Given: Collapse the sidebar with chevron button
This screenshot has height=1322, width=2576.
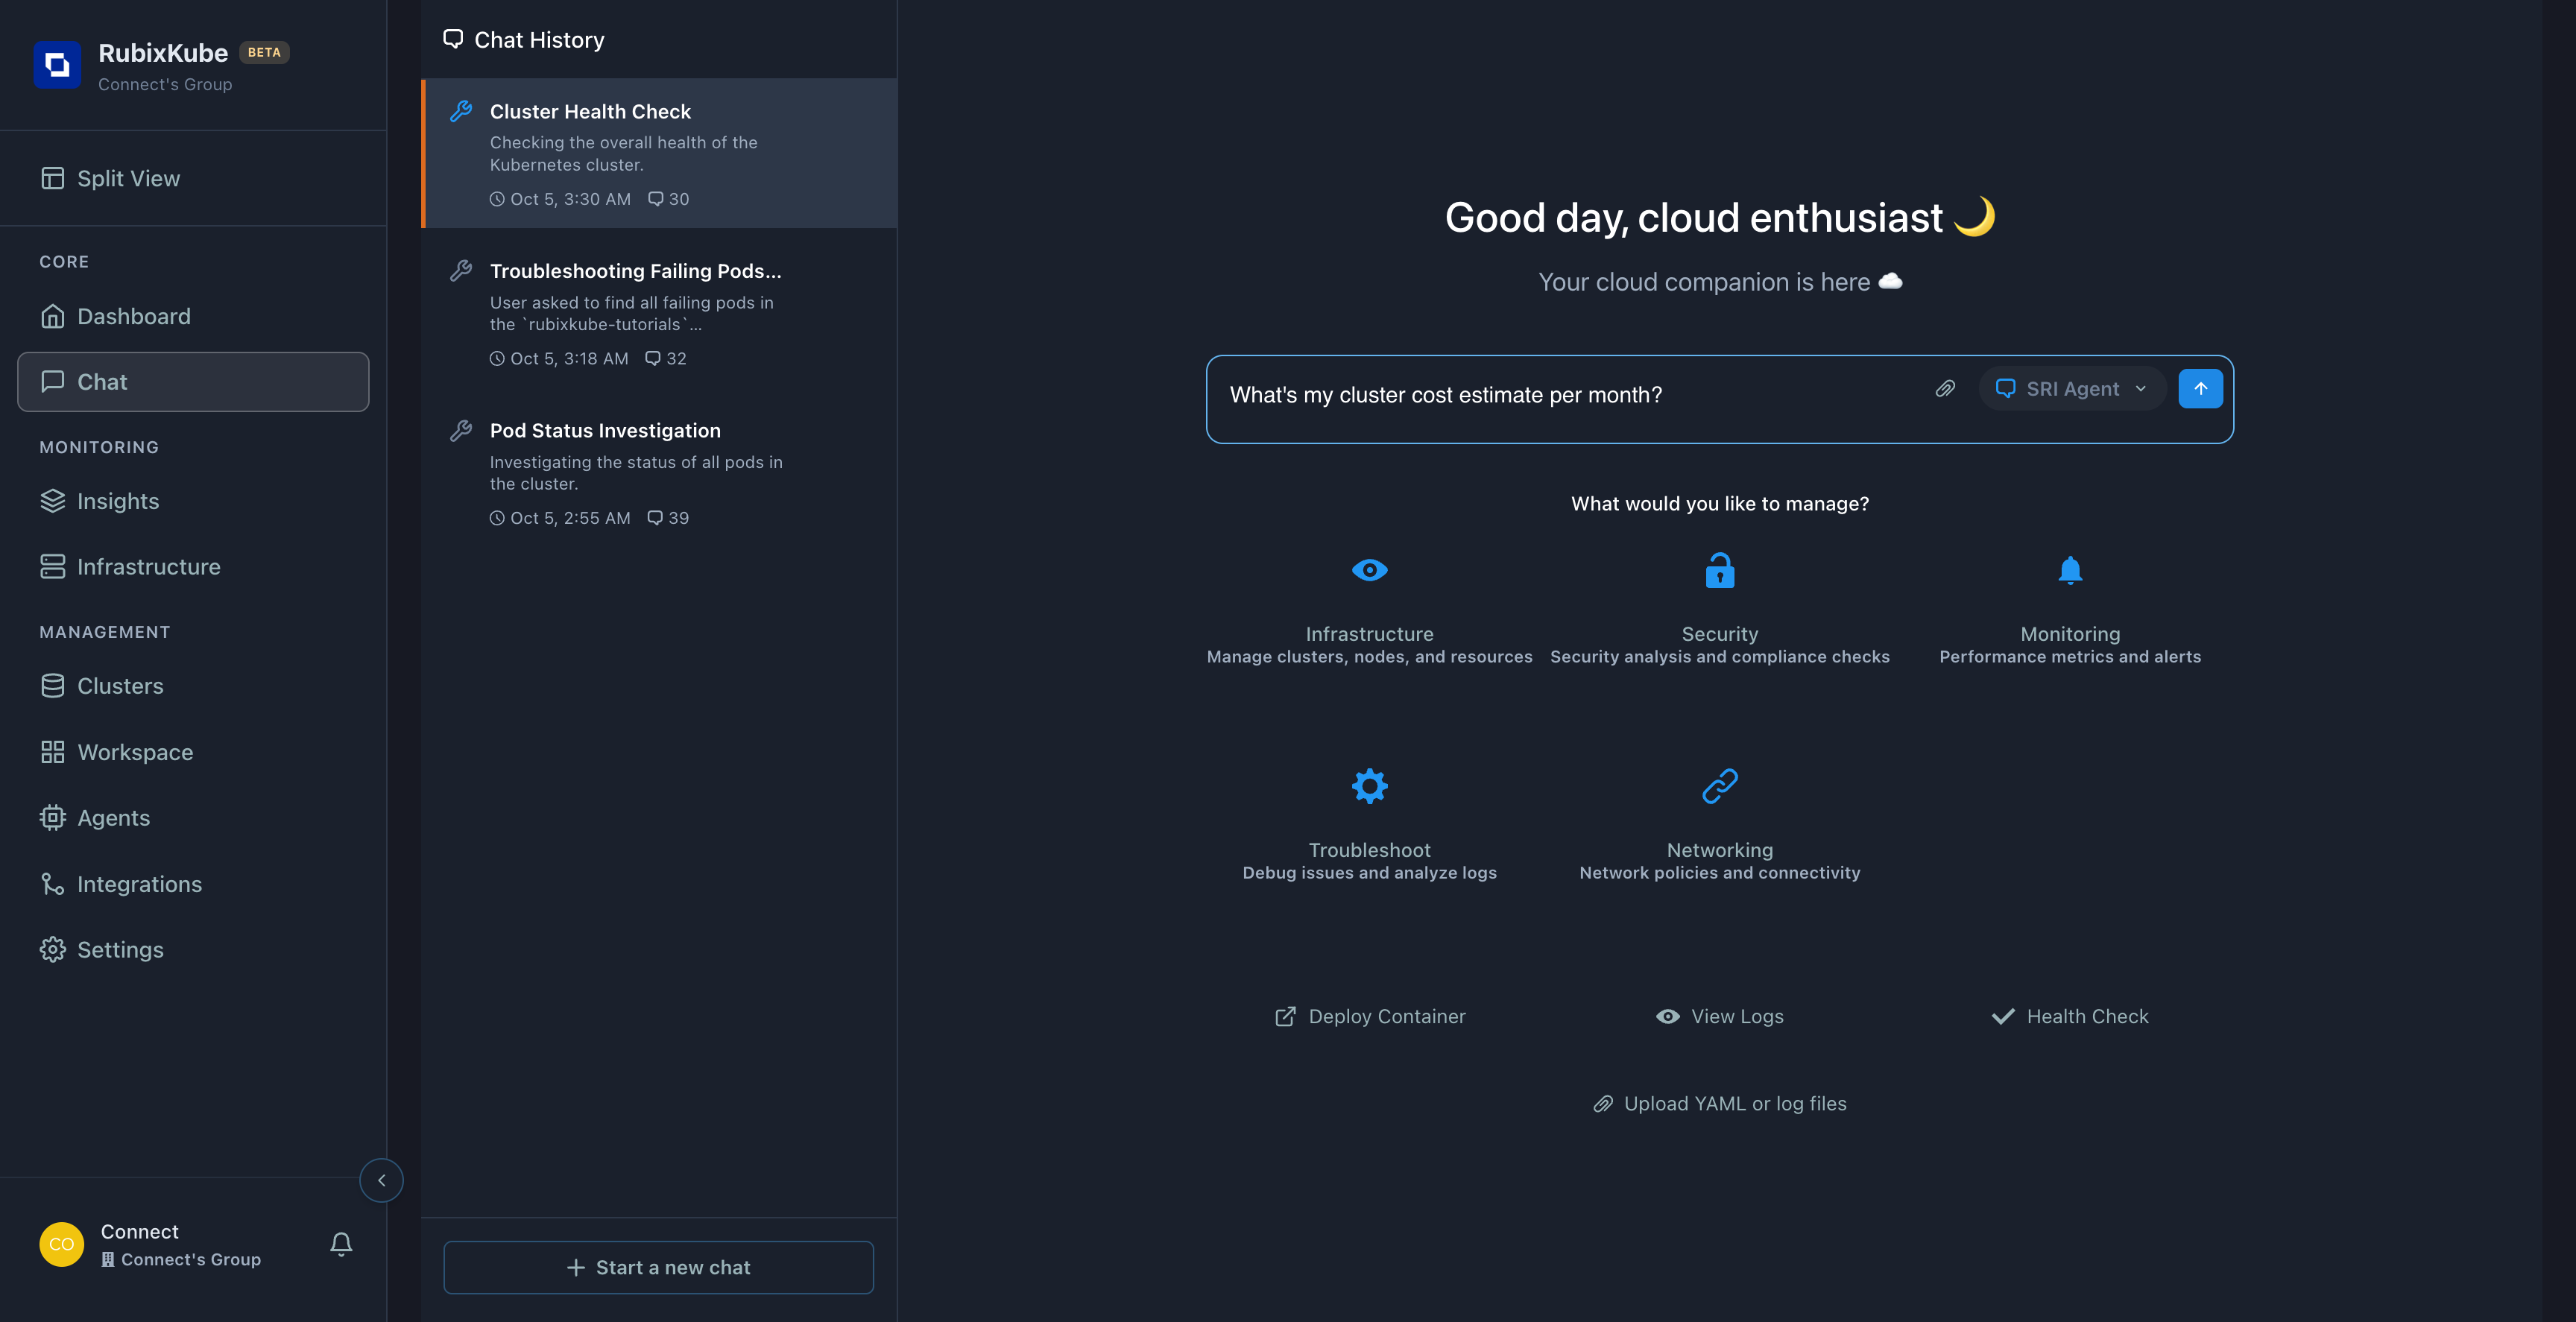Looking at the screenshot, I should pos(381,1180).
